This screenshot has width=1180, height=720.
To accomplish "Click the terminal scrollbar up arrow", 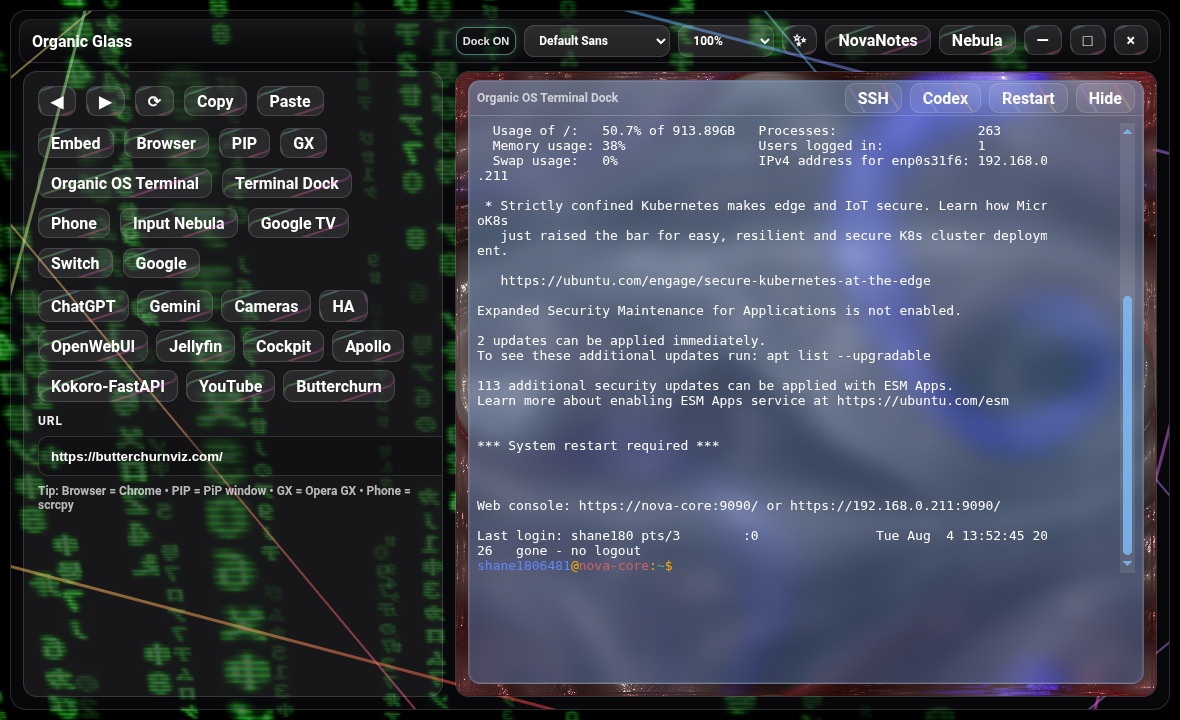I will tap(1127, 132).
